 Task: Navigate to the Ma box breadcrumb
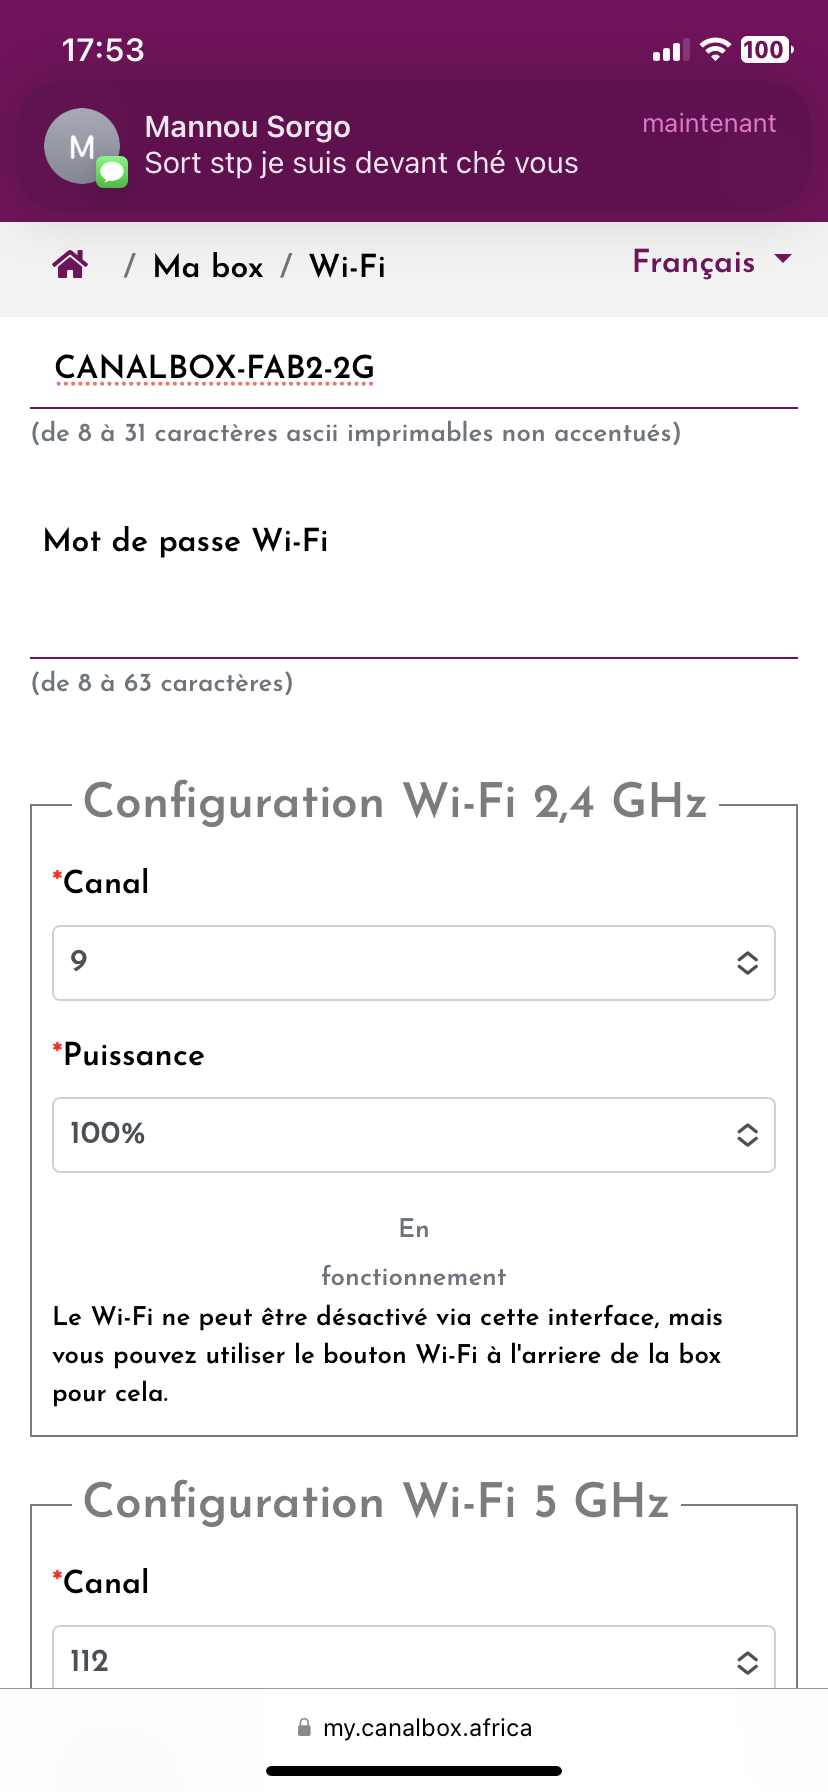pyautogui.click(x=208, y=267)
